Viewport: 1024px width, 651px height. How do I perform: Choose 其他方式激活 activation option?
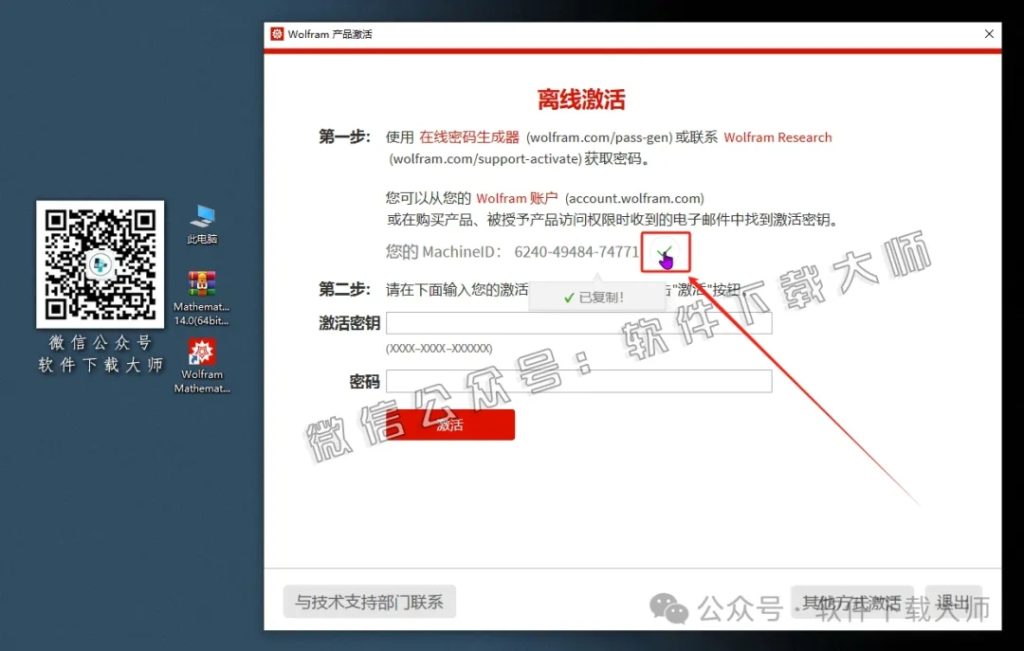(x=851, y=602)
